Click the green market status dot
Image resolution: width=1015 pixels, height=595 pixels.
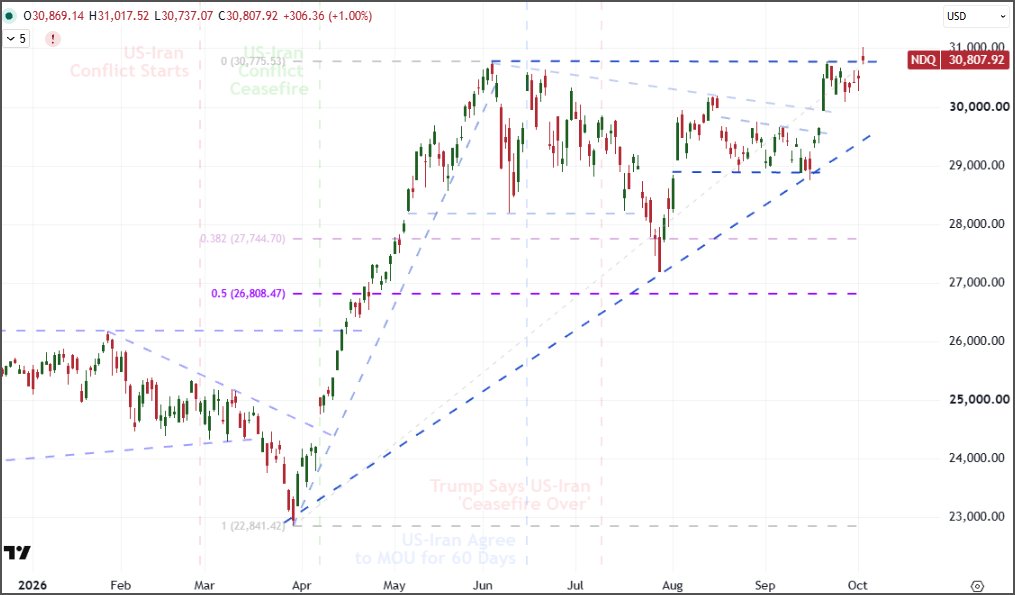(x=10, y=16)
